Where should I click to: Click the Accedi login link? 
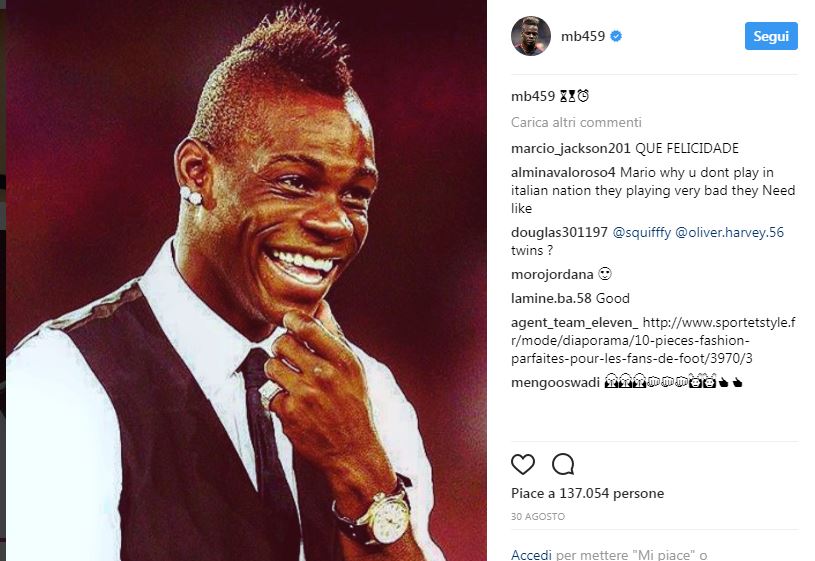tap(531, 555)
